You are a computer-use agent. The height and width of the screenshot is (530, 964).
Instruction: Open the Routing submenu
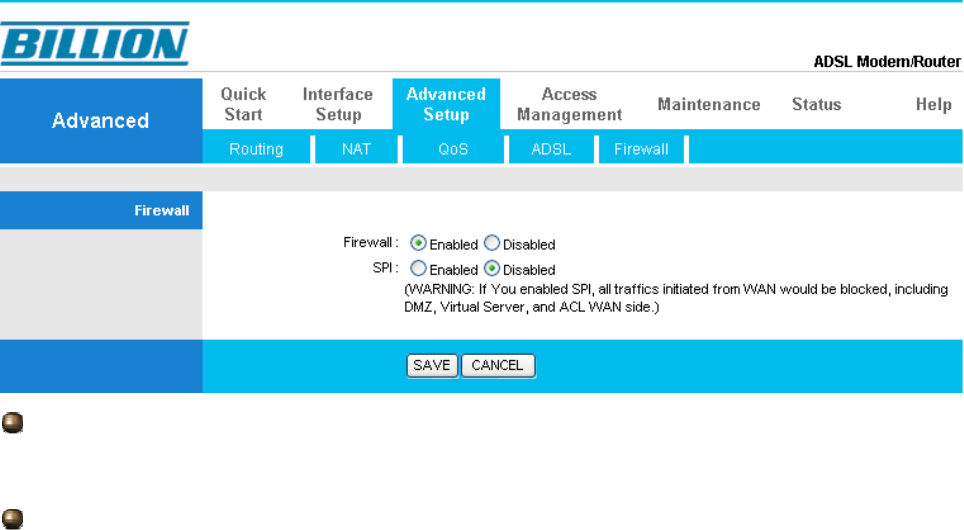(x=256, y=149)
